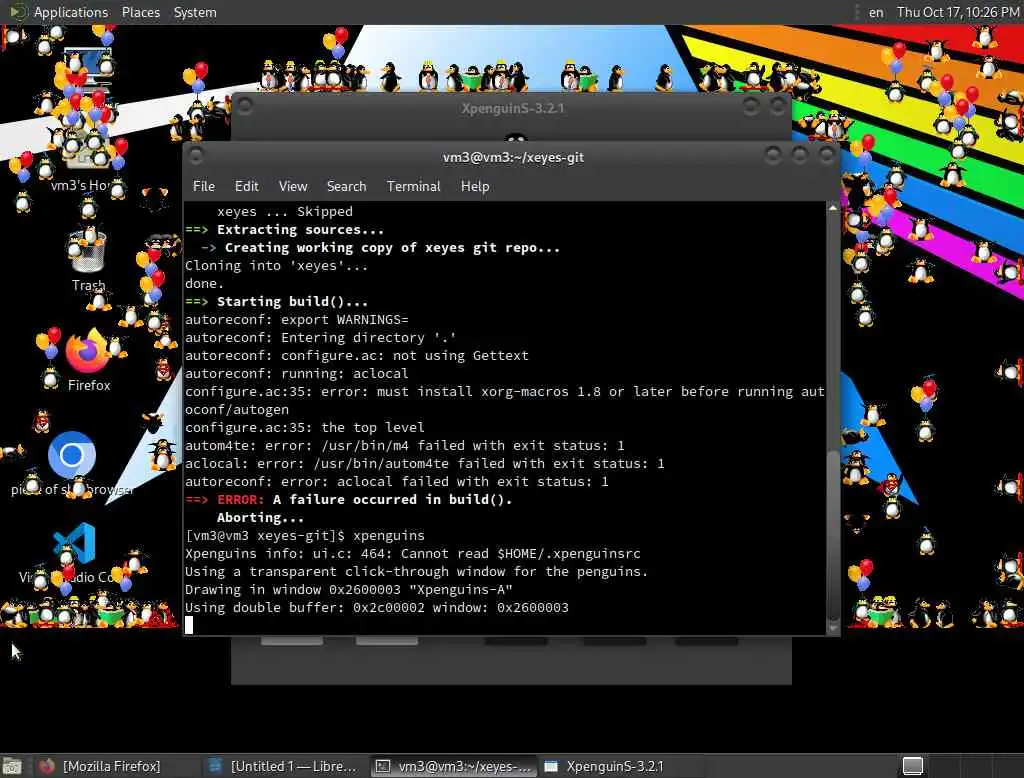
Task: Open the View menu in terminal
Action: 293,186
